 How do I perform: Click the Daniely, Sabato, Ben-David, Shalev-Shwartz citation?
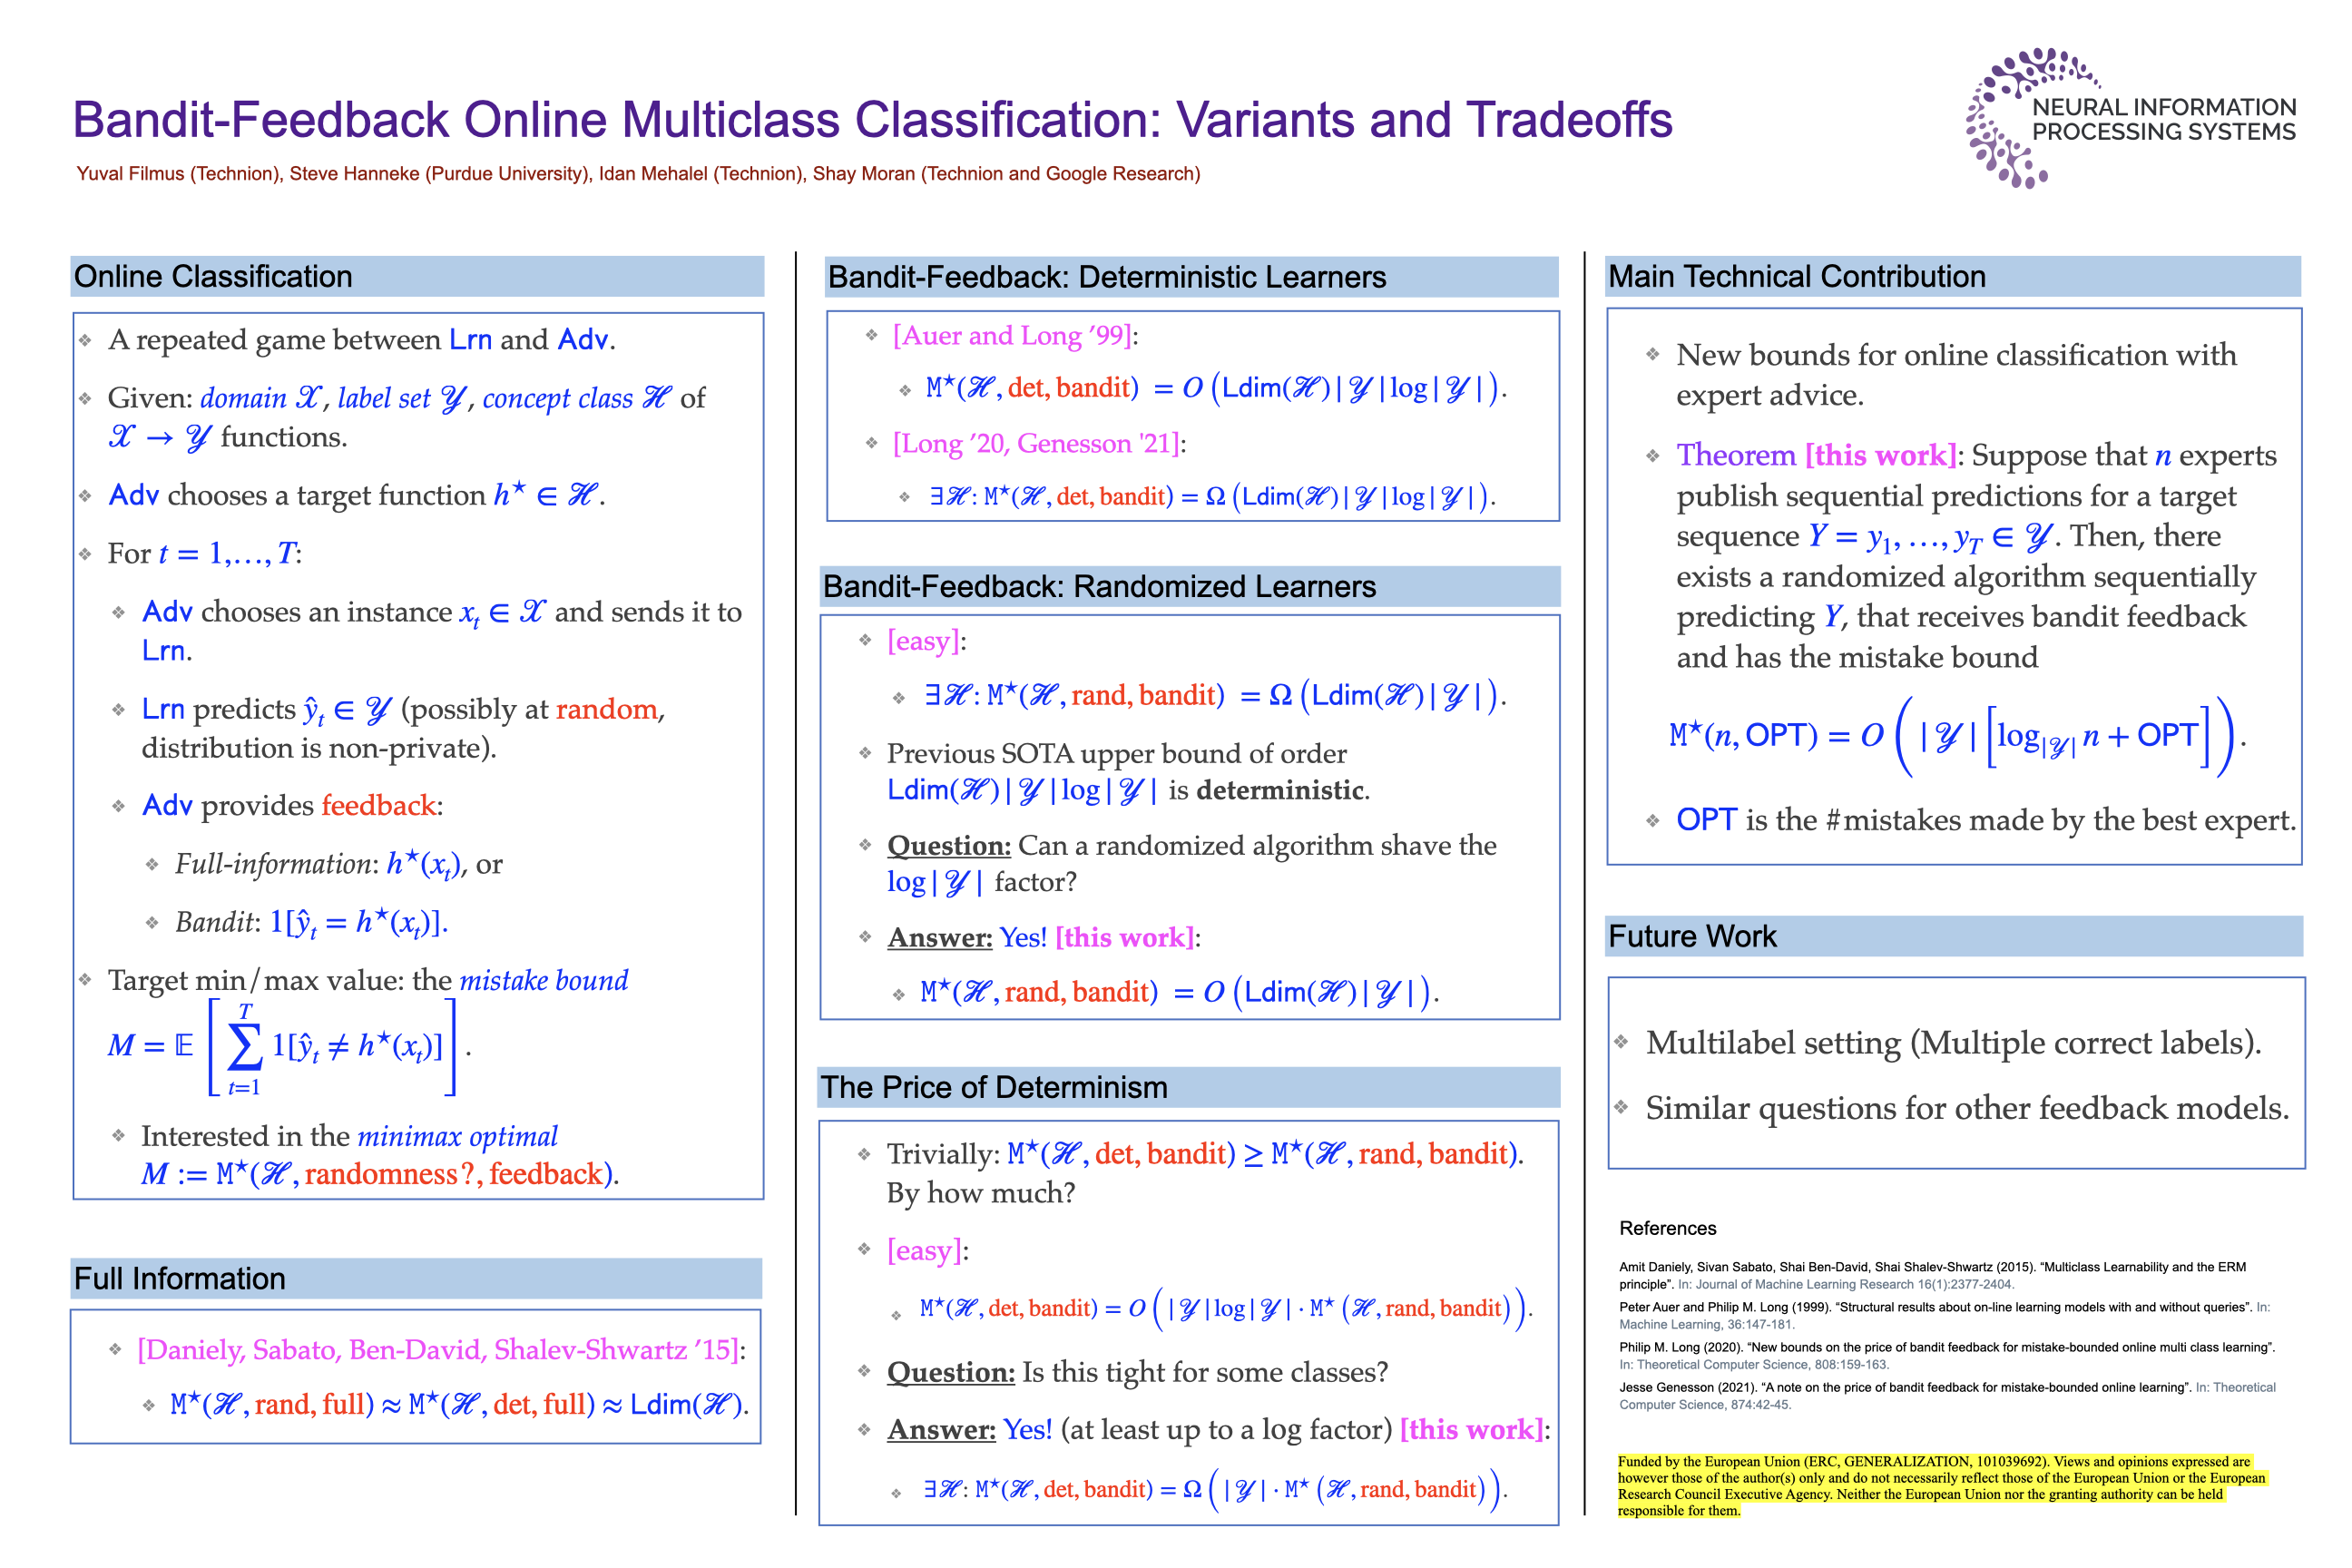[x=438, y=1351]
